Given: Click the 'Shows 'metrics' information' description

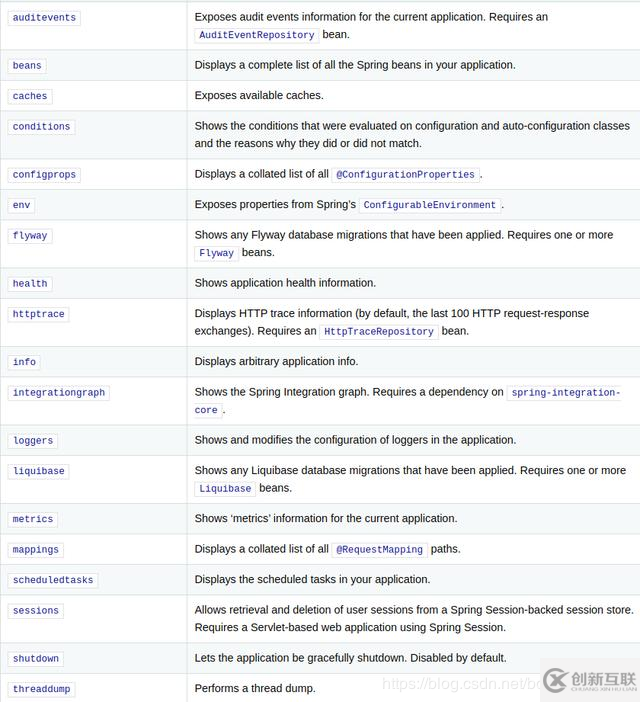Looking at the screenshot, I should [326, 518].
